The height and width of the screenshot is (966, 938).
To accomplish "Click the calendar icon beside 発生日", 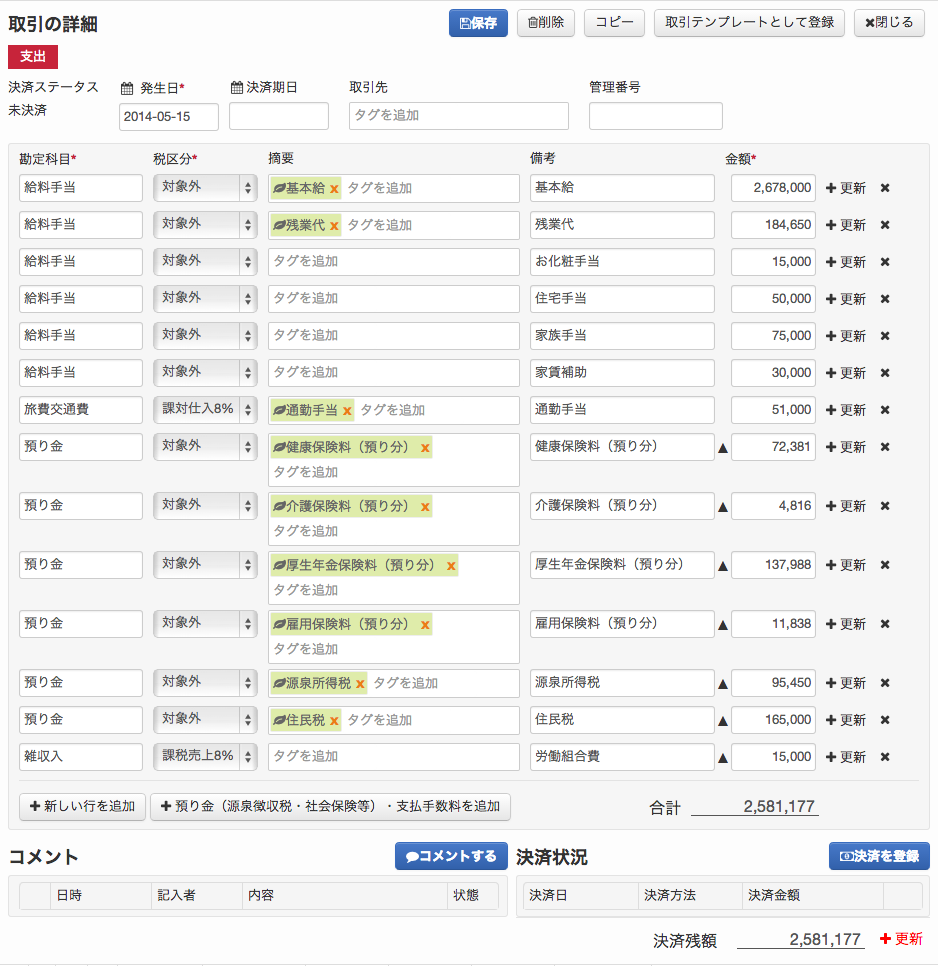I will 127,88.
